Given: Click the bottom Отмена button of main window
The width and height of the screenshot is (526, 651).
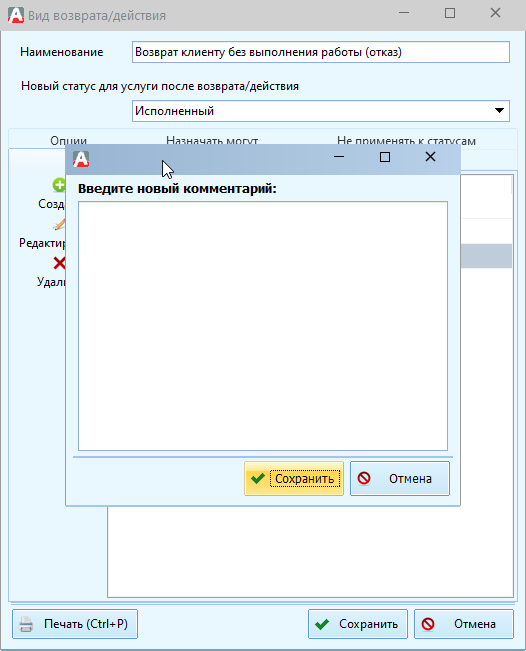Looking at the screenshot, I should (x=464, y=624).
